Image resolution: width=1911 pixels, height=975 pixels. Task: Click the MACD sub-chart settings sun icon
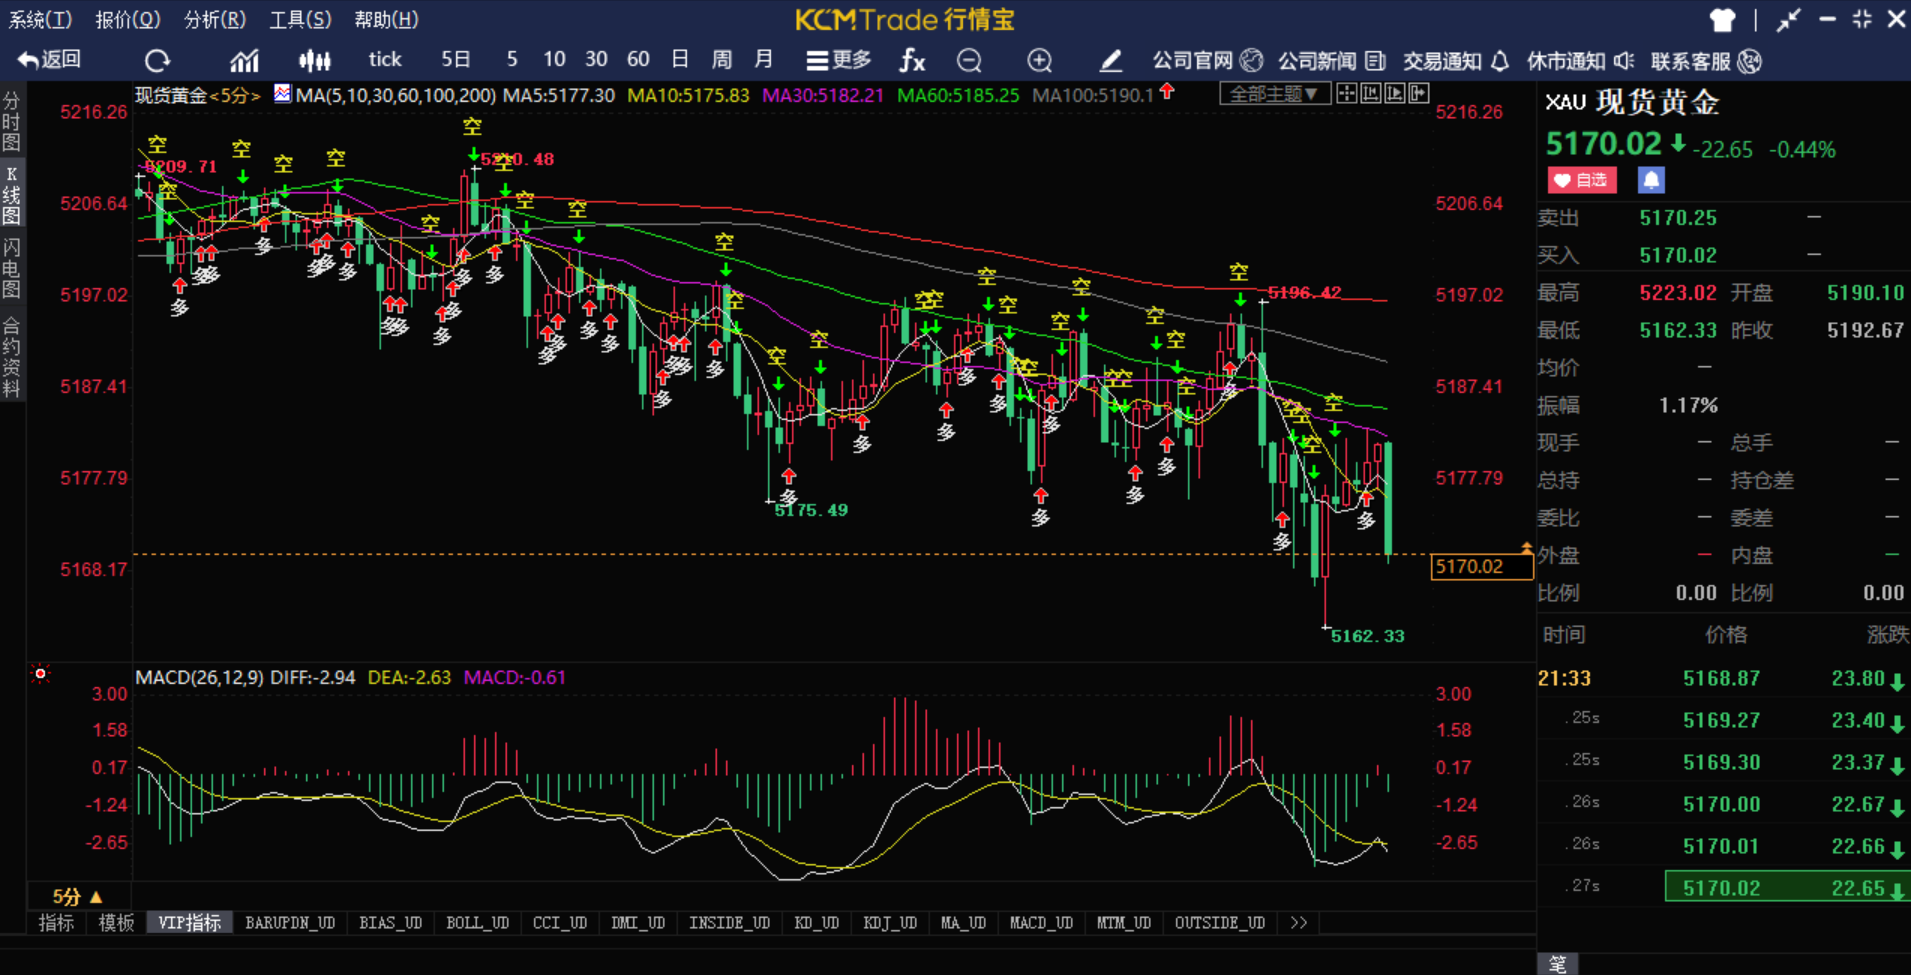coord(40,674)
